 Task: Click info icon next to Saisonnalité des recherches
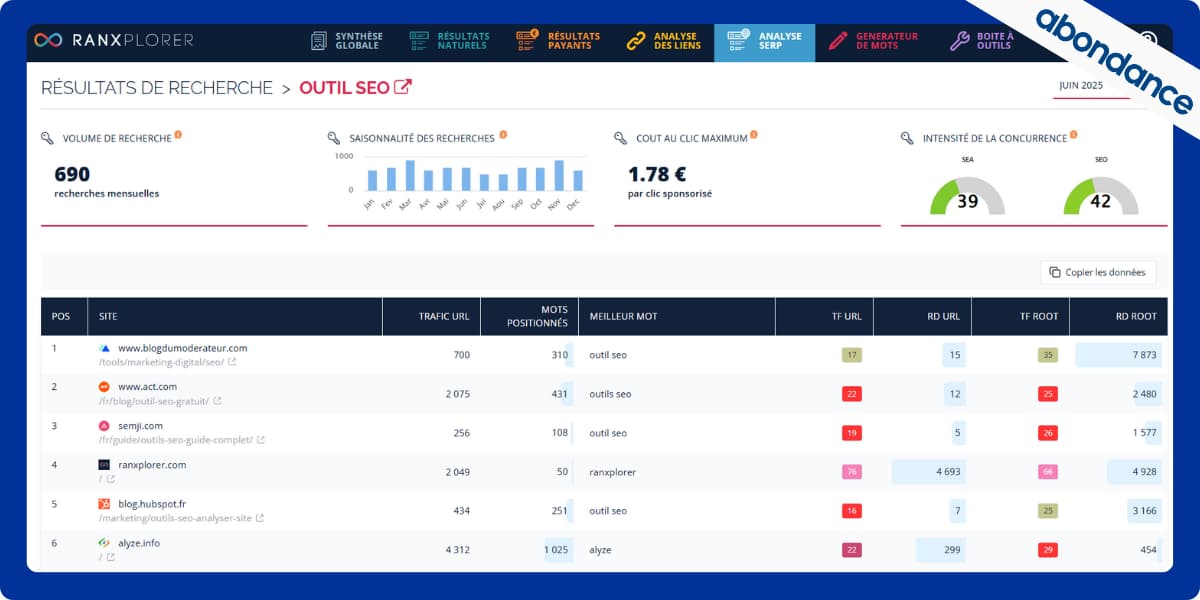503,134
